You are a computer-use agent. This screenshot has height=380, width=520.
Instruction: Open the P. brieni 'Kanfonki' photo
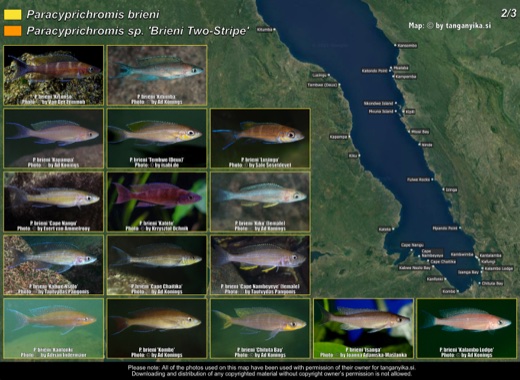tap(54, 328)
